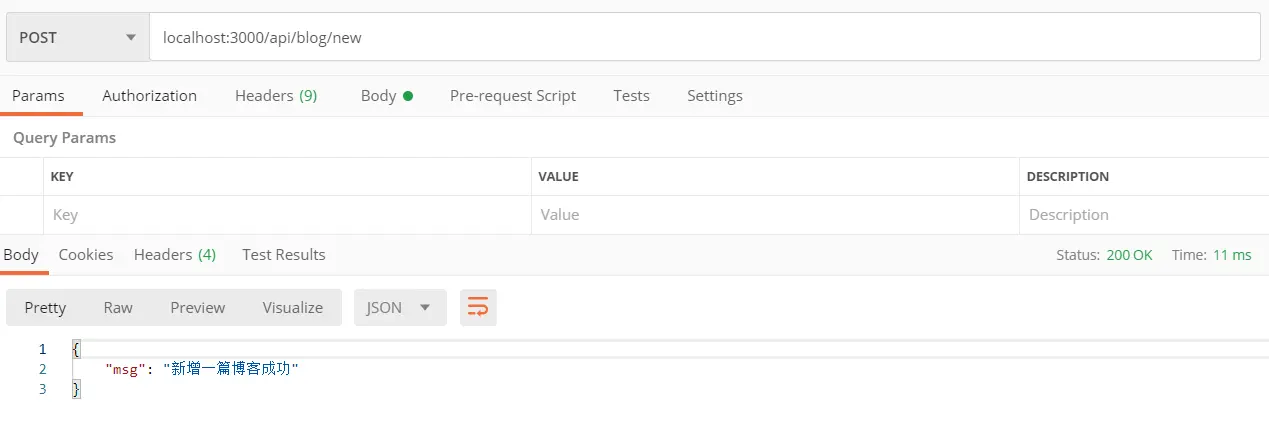Switch to the Authorization tab
1269x430 pixels.
(150, 96)
